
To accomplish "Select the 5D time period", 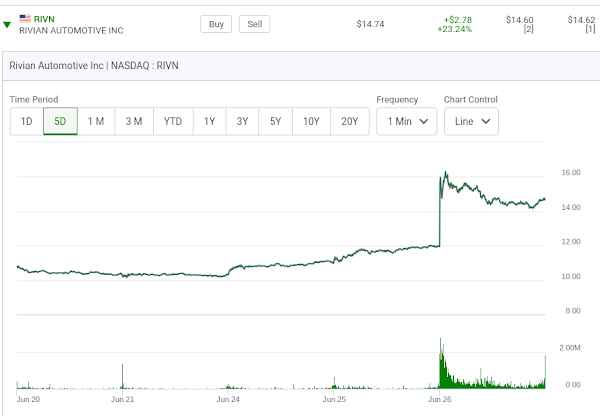I will pos(60,121).
